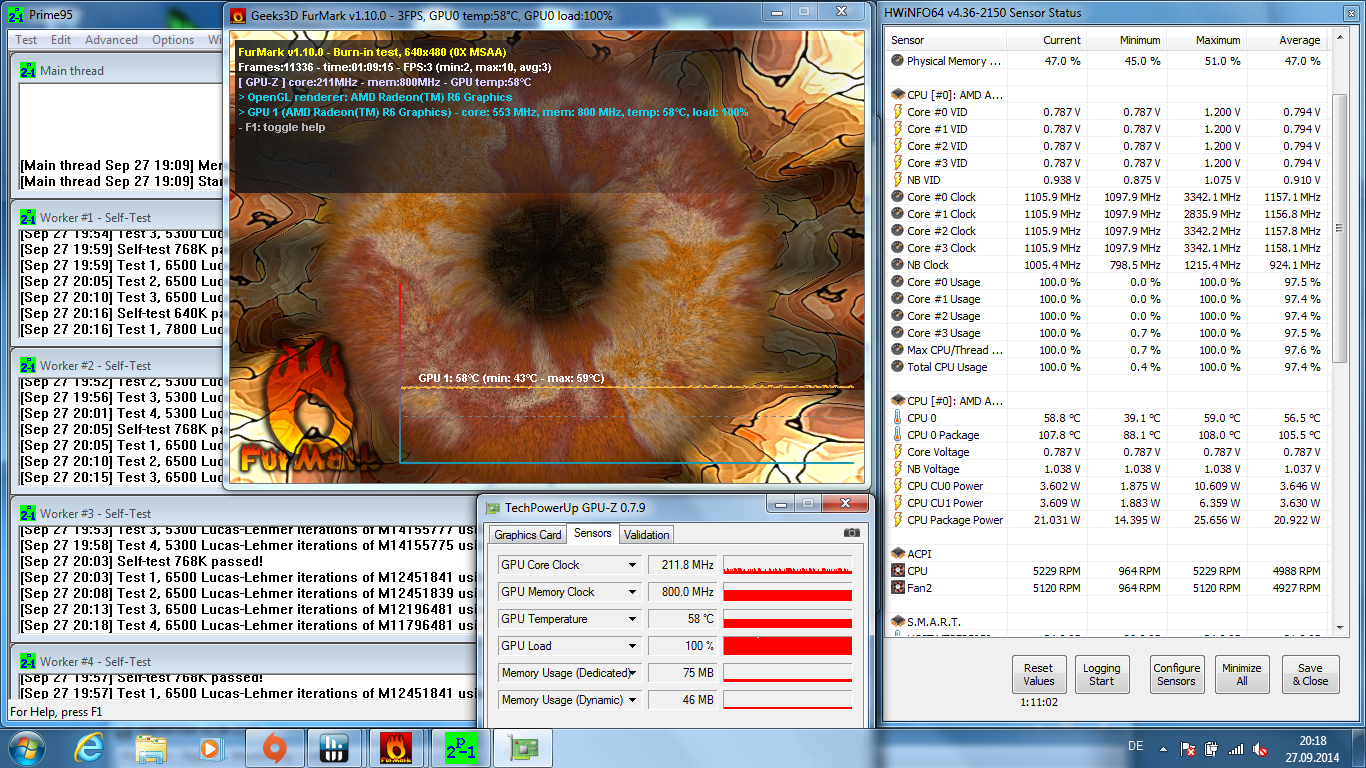The image size is (1366, 768).
Task: Click the FurMark title bar icon
Action: [x=238, y=16]
